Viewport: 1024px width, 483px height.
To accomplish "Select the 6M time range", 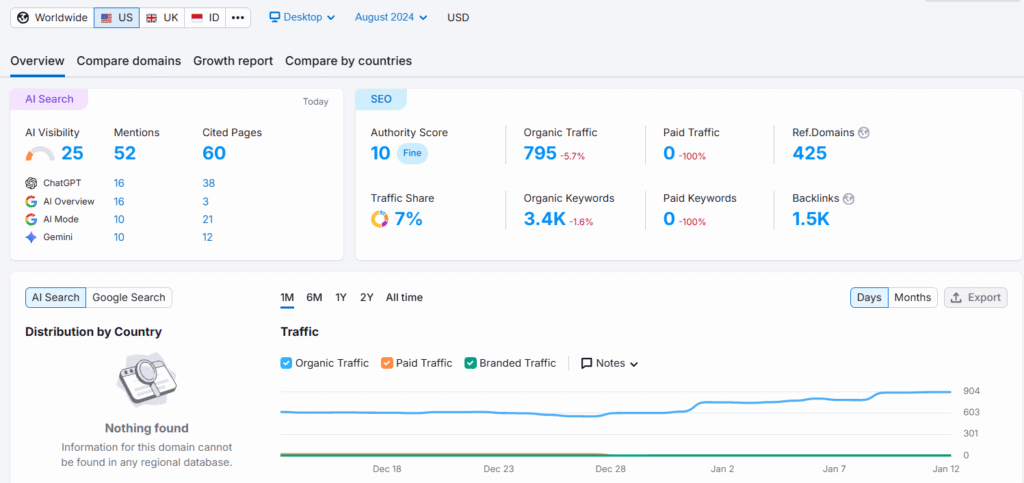I will (x=314, y=297).
